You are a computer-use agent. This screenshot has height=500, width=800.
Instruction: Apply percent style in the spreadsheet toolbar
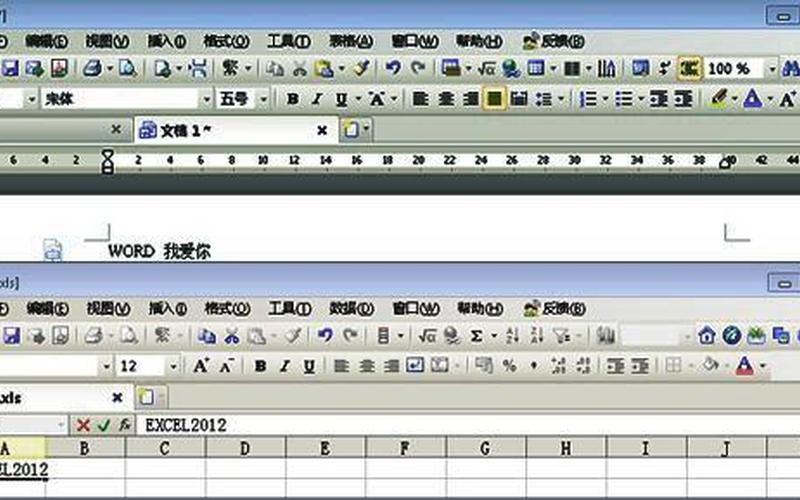pos(509,365)
